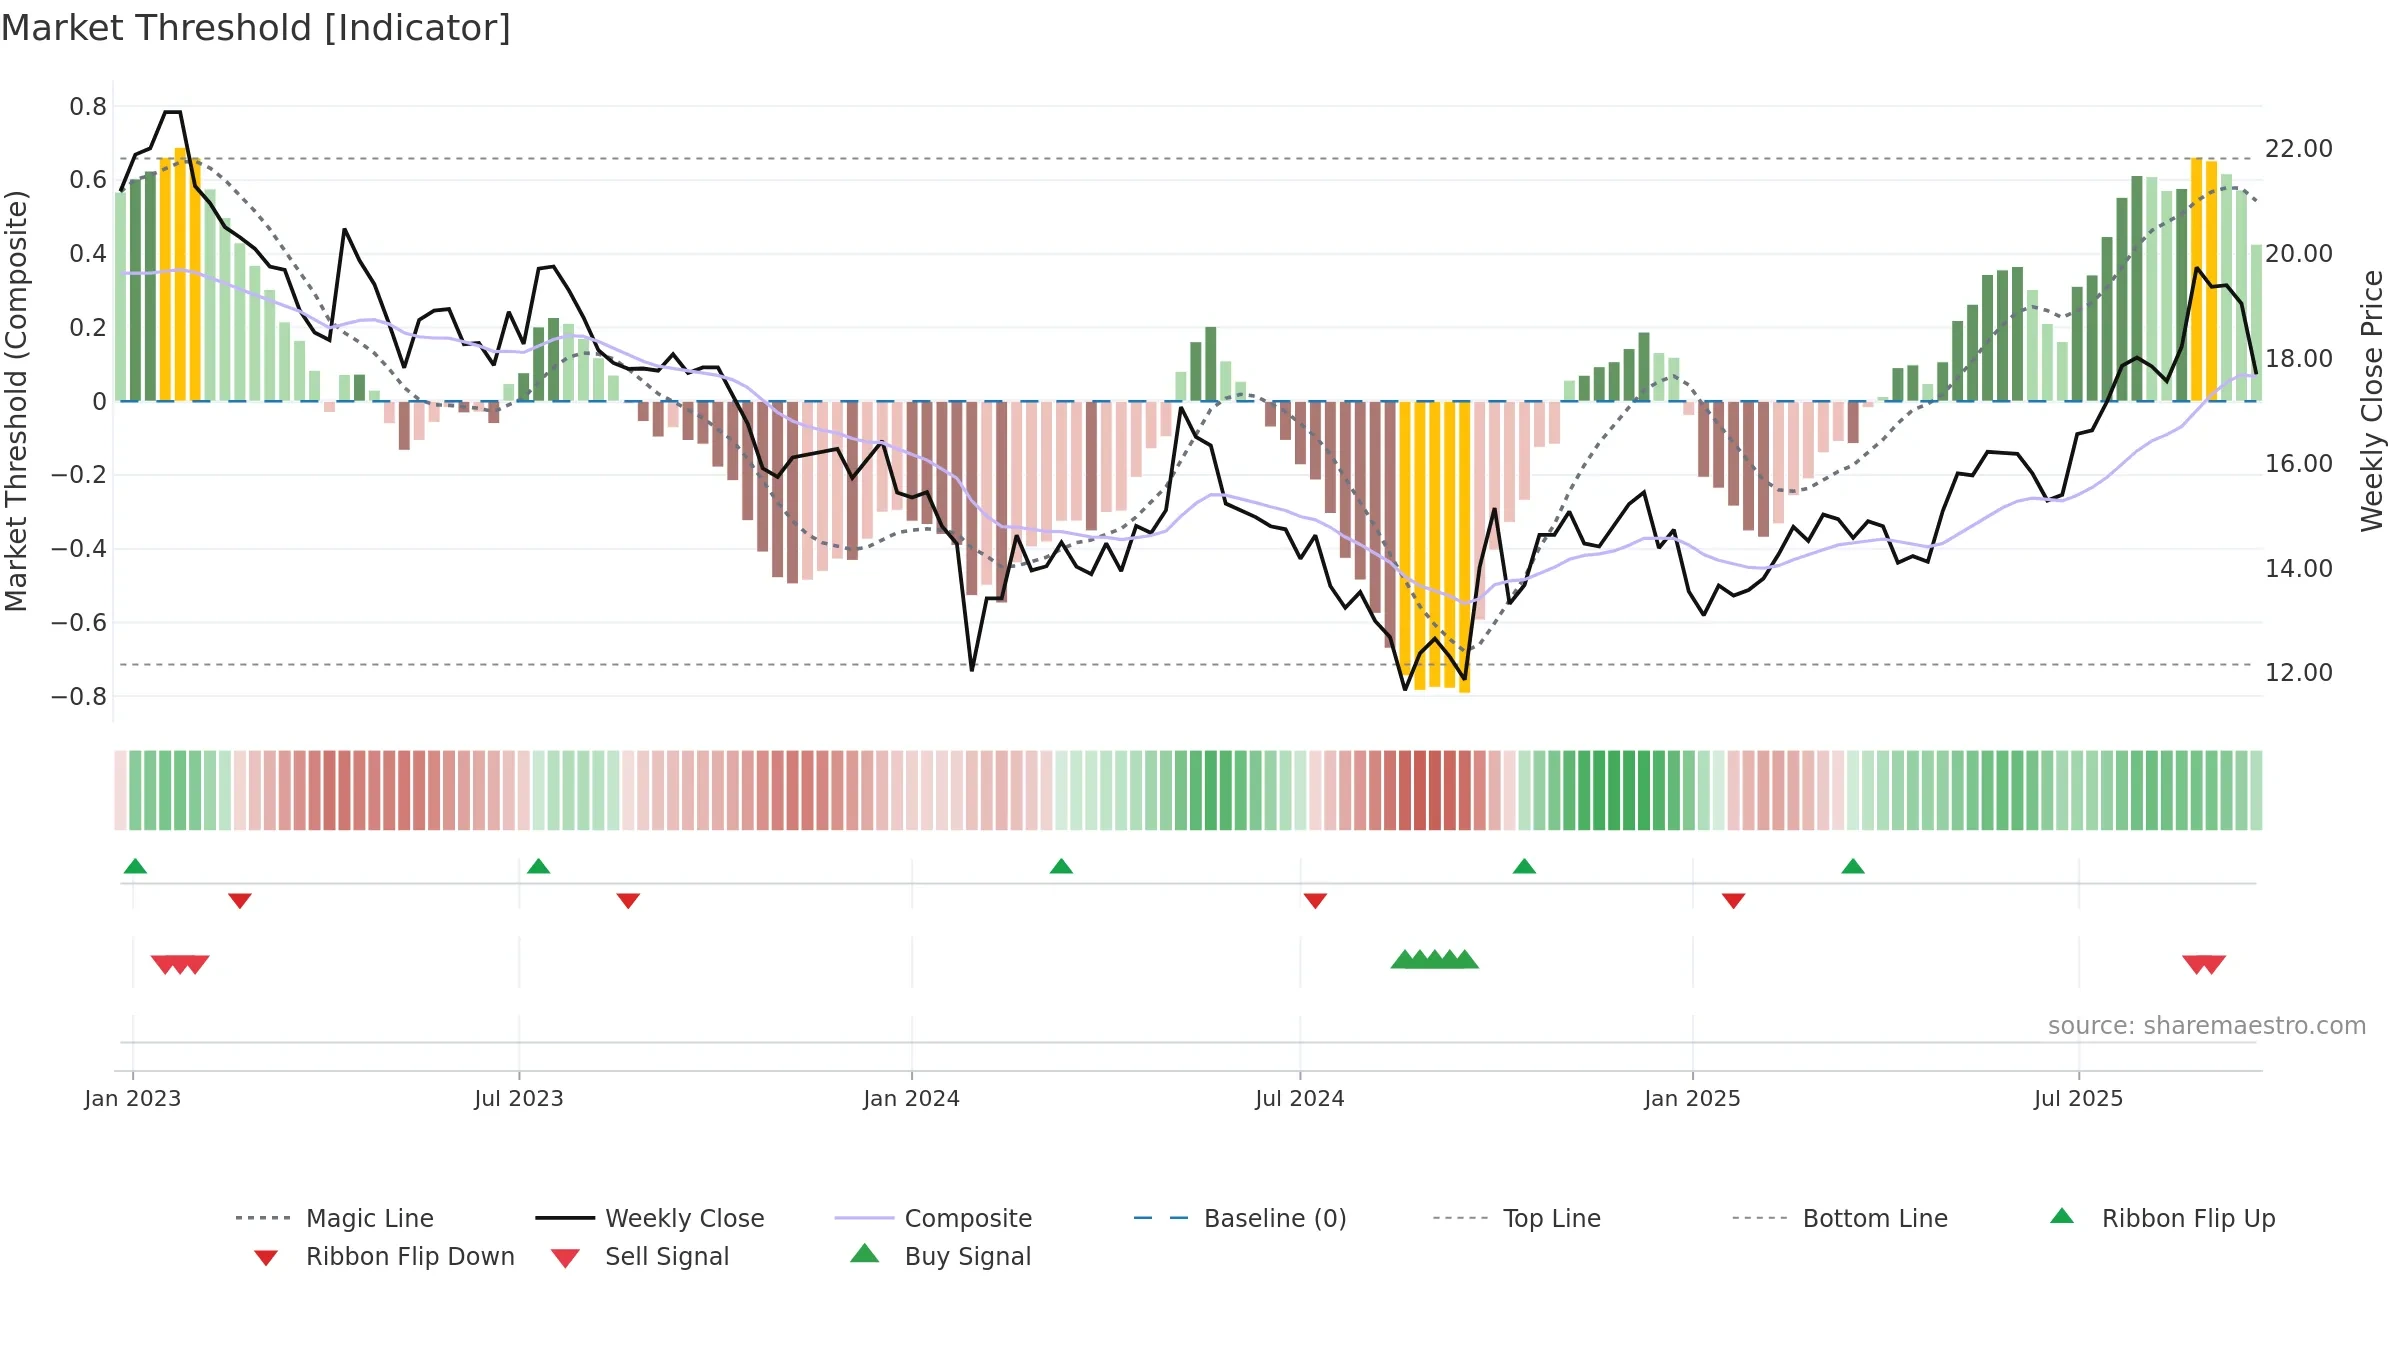Click the red Sell Signal legend triangle
Screen dimensions: 2400x1350
[565, 1258]
